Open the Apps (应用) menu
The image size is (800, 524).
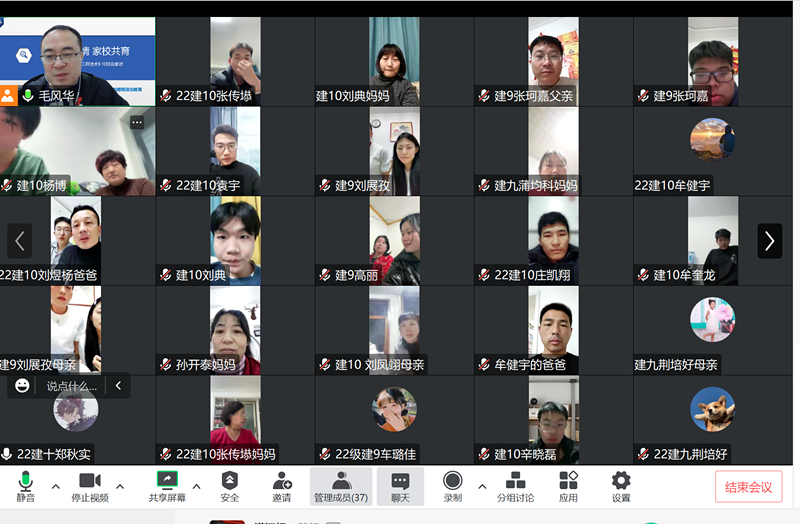click(568, 485)
